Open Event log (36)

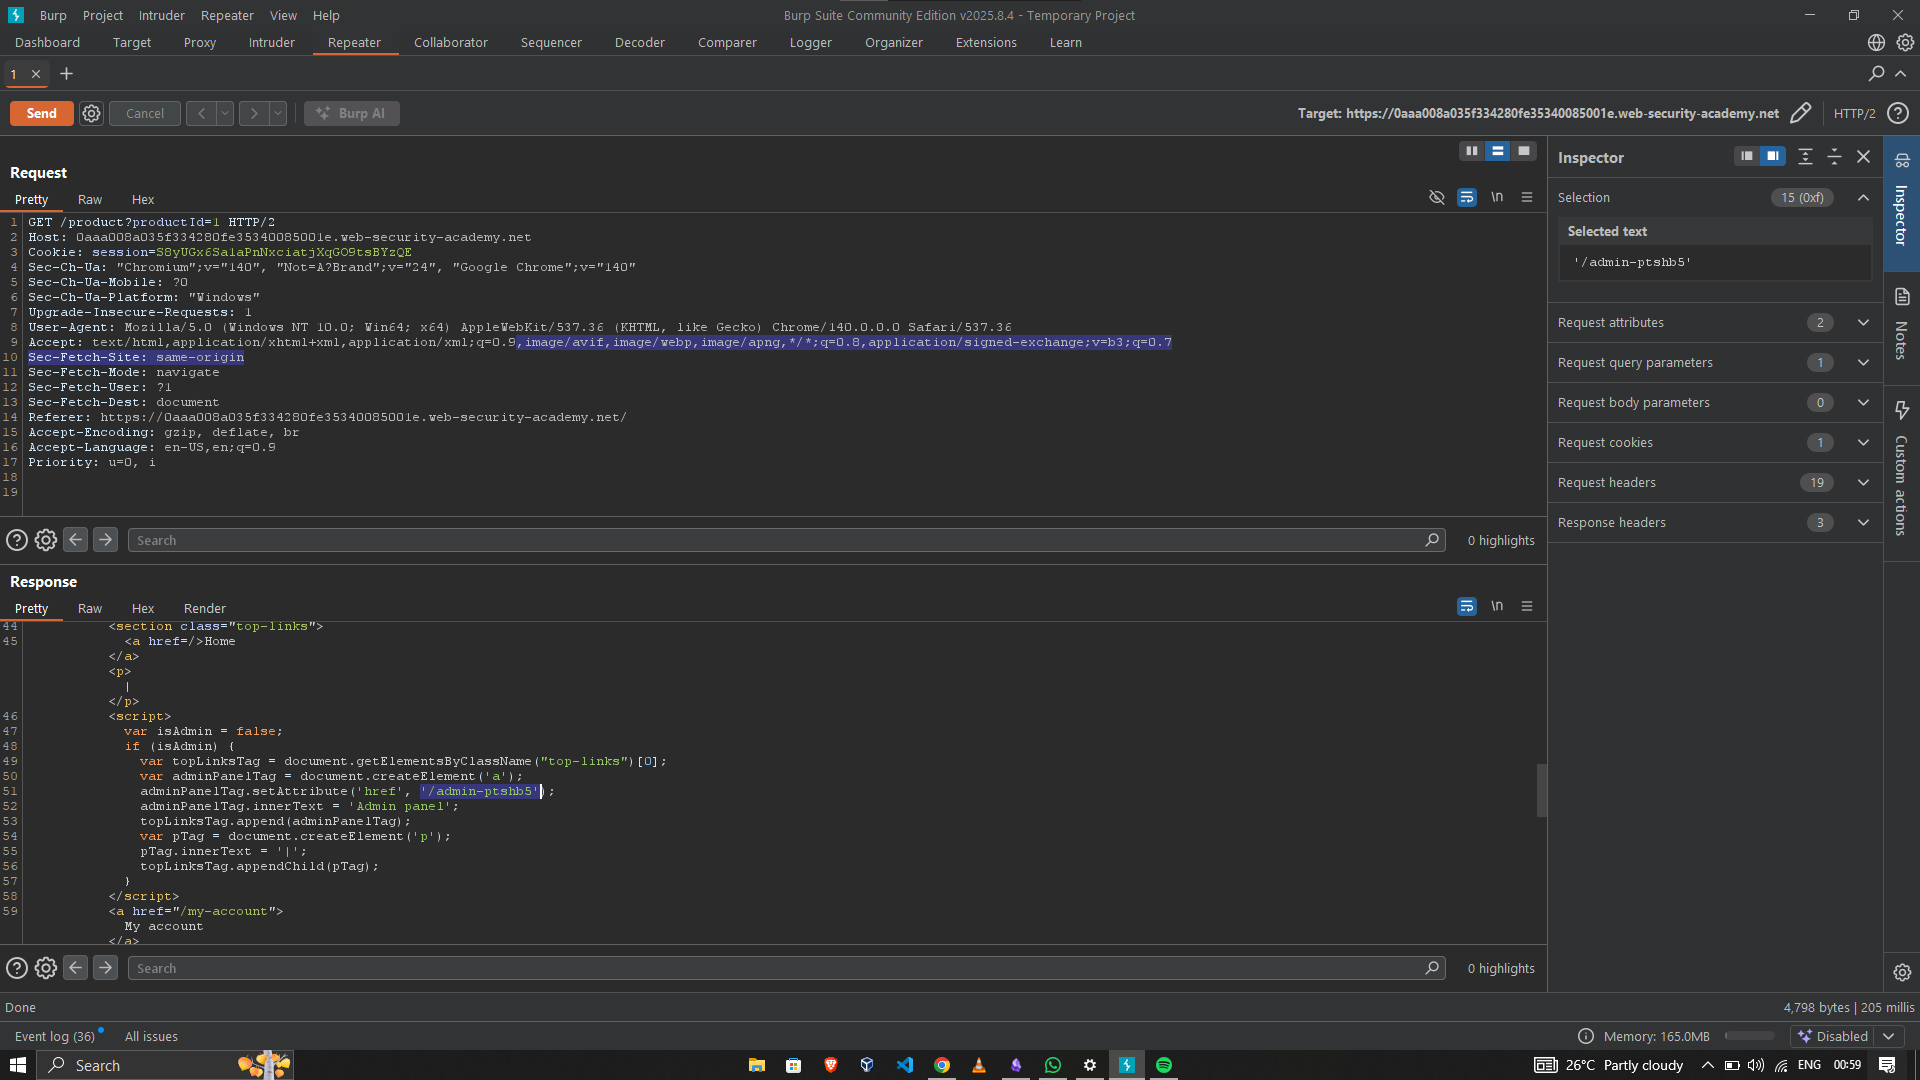pyautogui.click(x=55, y=1037)
